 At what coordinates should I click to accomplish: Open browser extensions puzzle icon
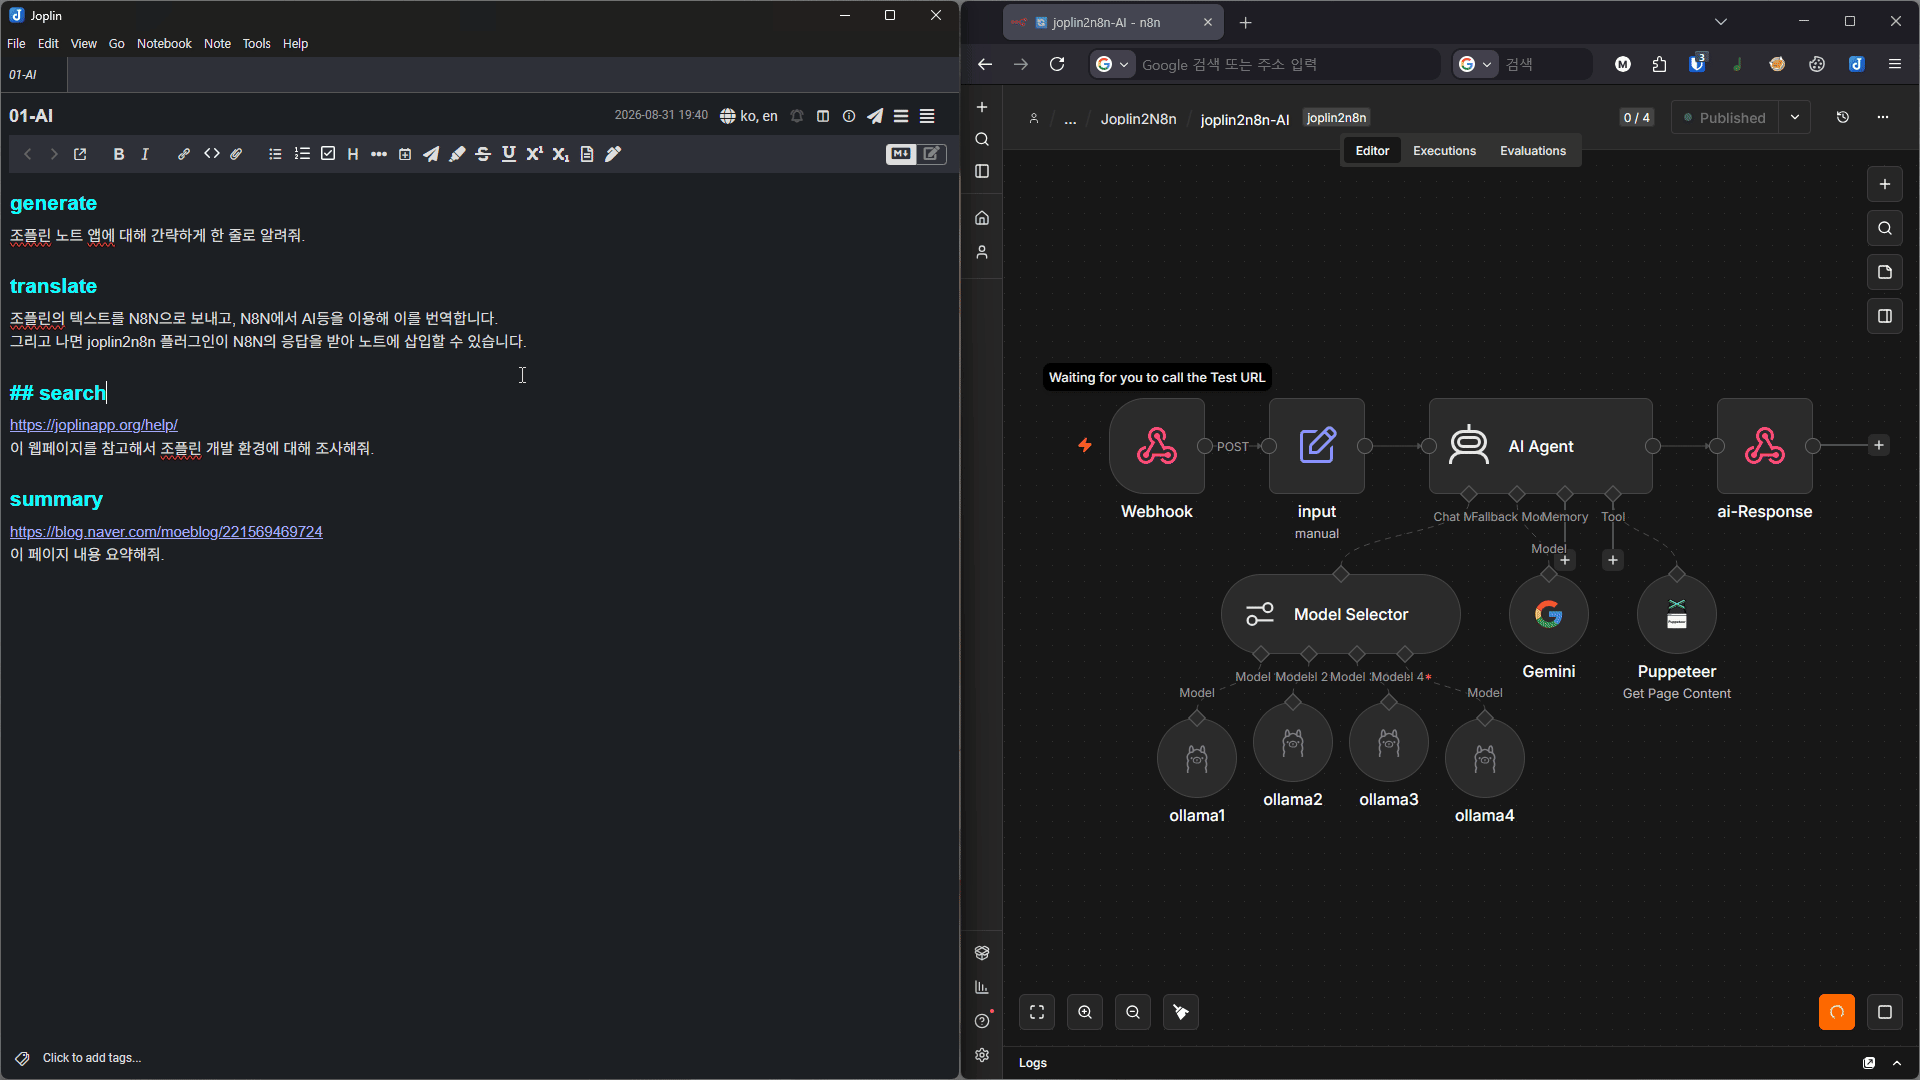click(1660, 64)
